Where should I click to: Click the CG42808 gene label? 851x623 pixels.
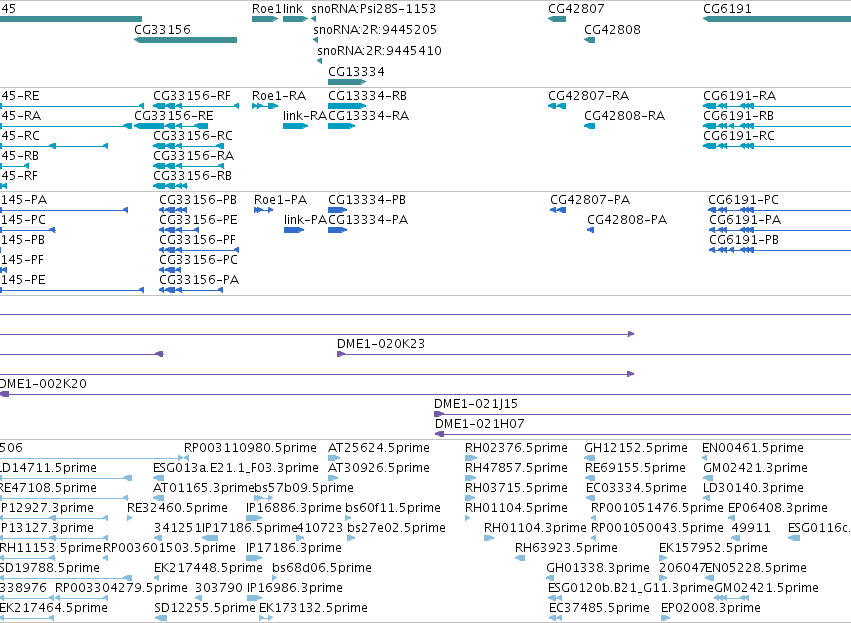click(612, 30)
